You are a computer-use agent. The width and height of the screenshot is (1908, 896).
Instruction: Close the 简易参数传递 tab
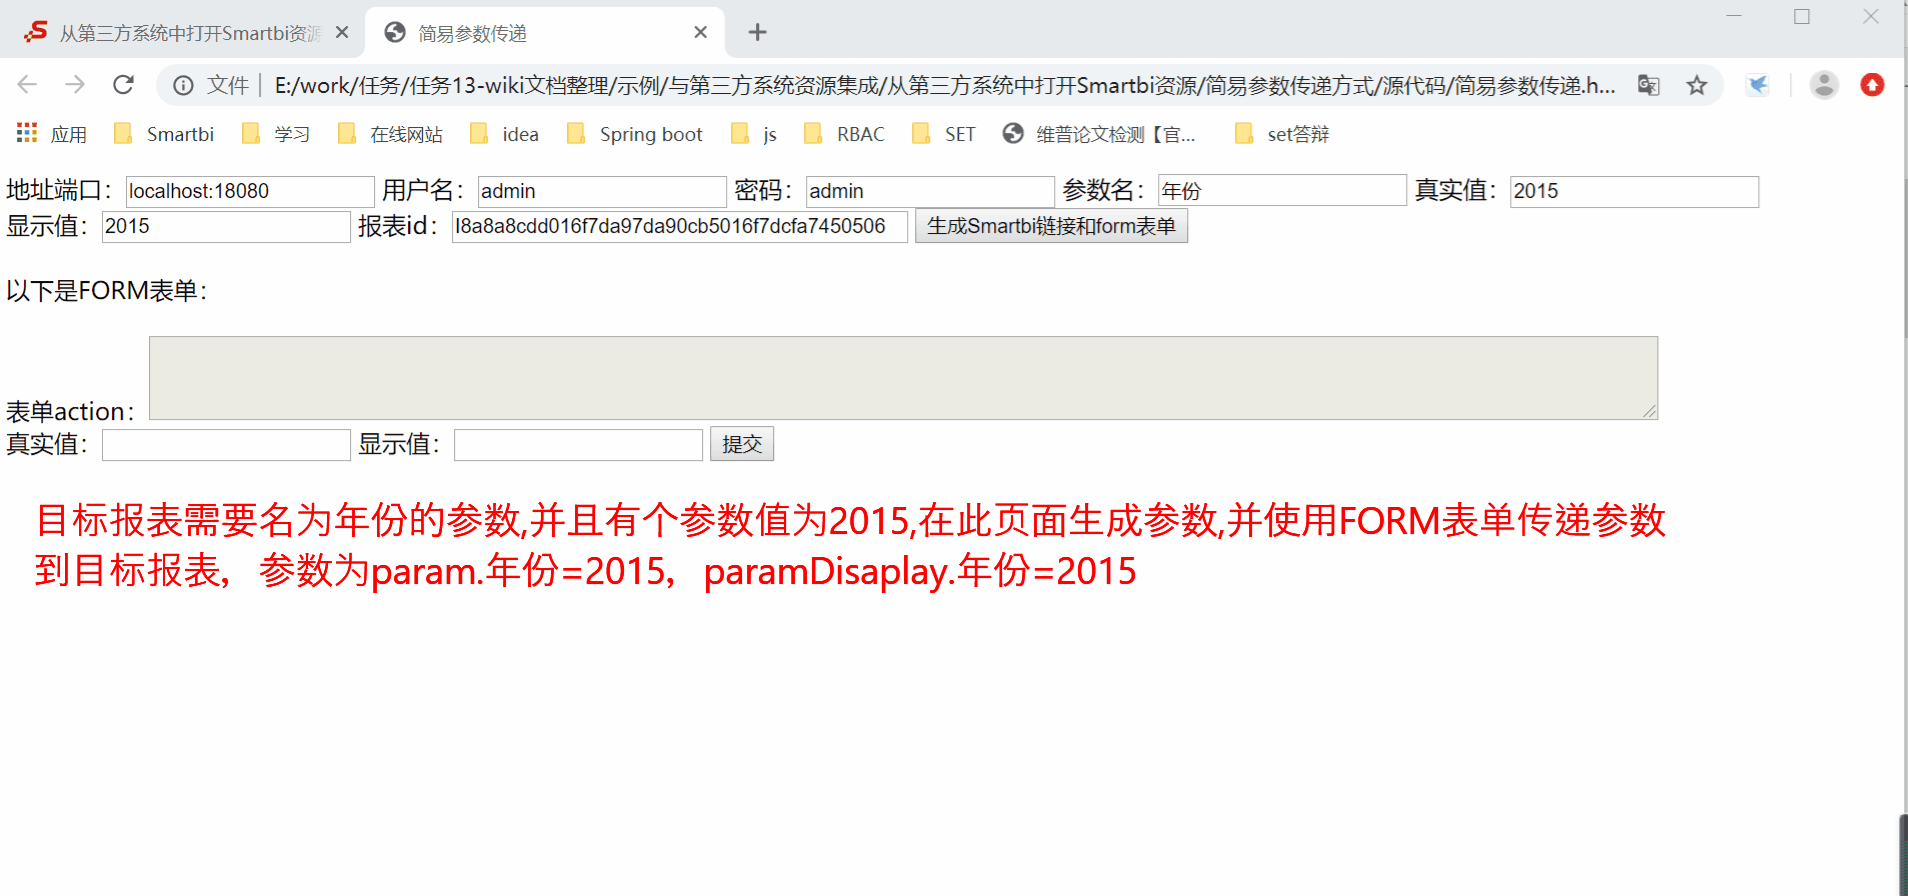(701, 32)
